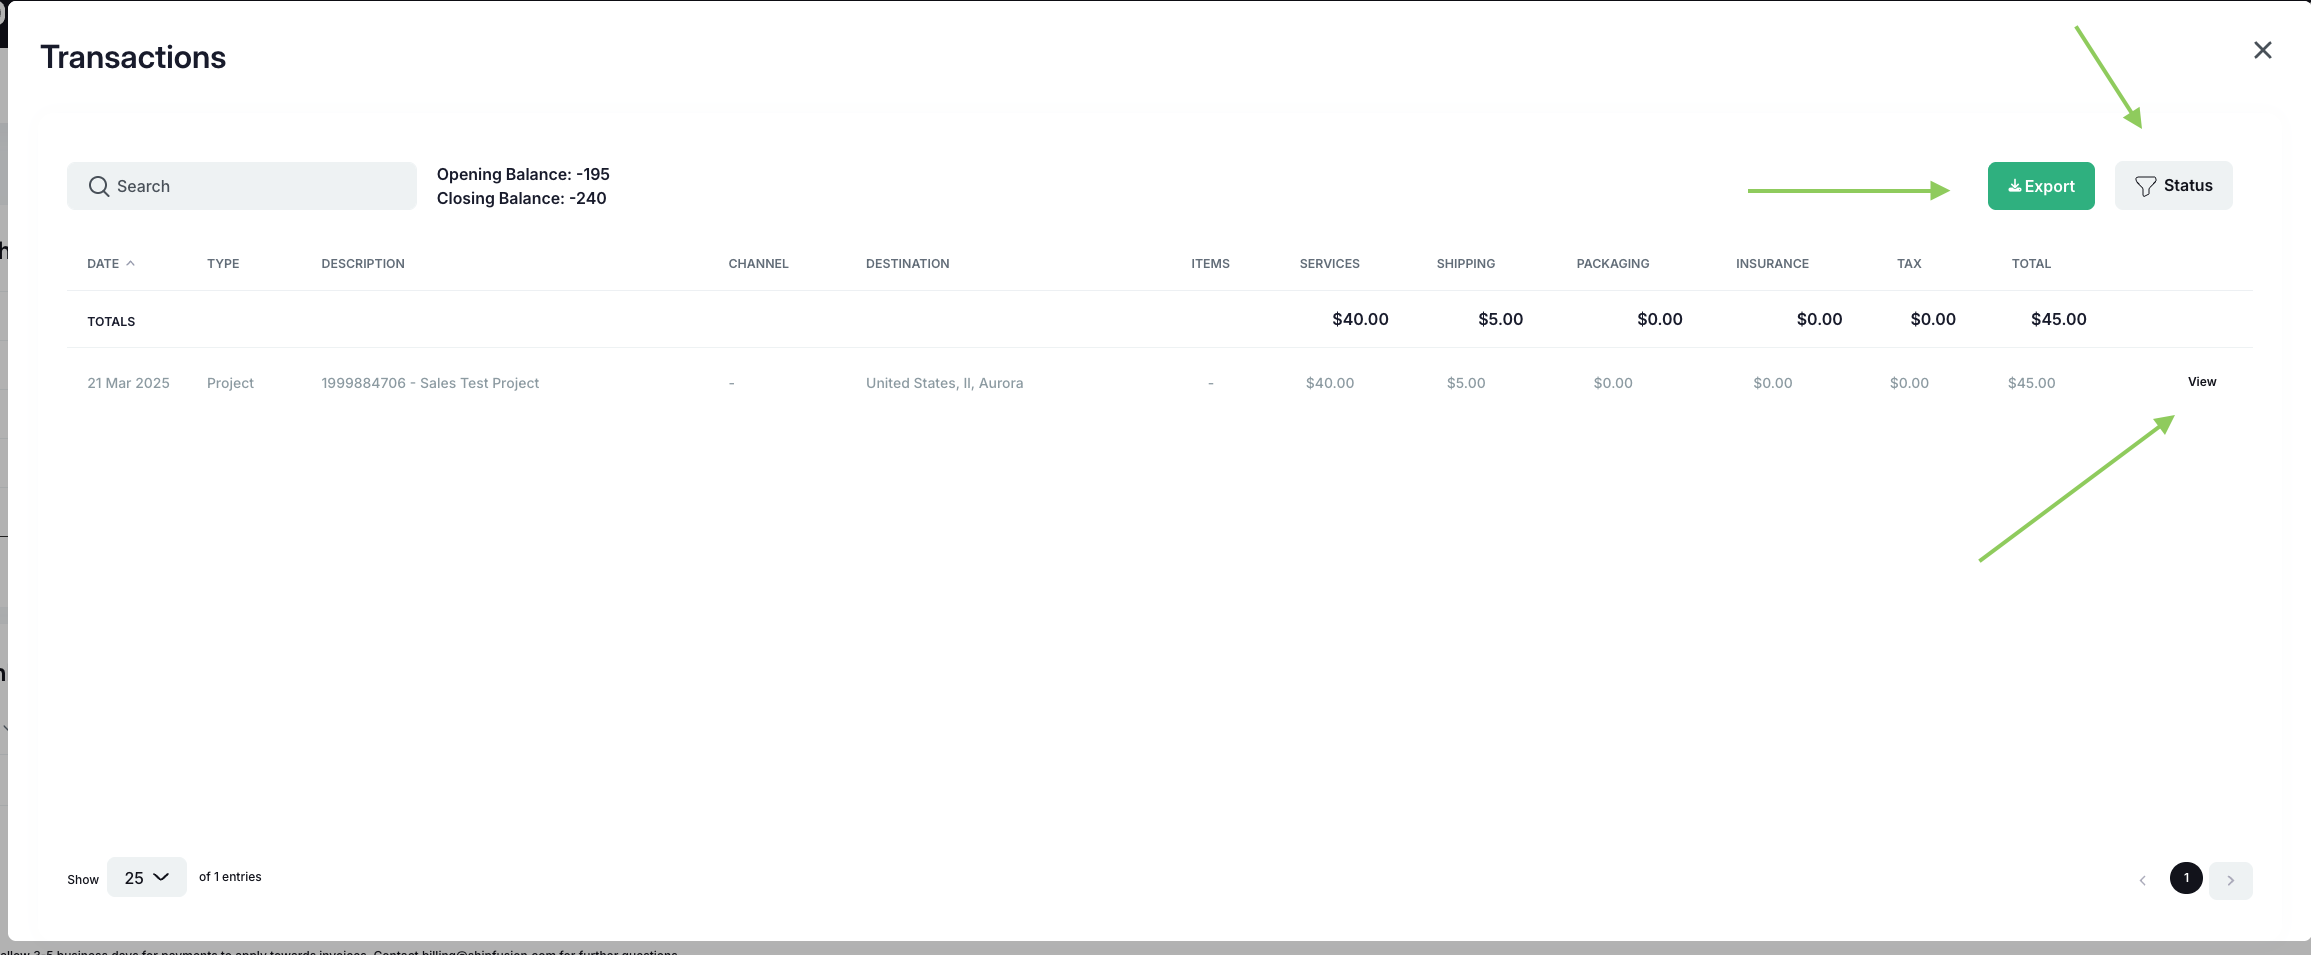The width and height of the screenshot is (2311, 955).
Task: Sort by the Description column header
Action: coord(362,264)
